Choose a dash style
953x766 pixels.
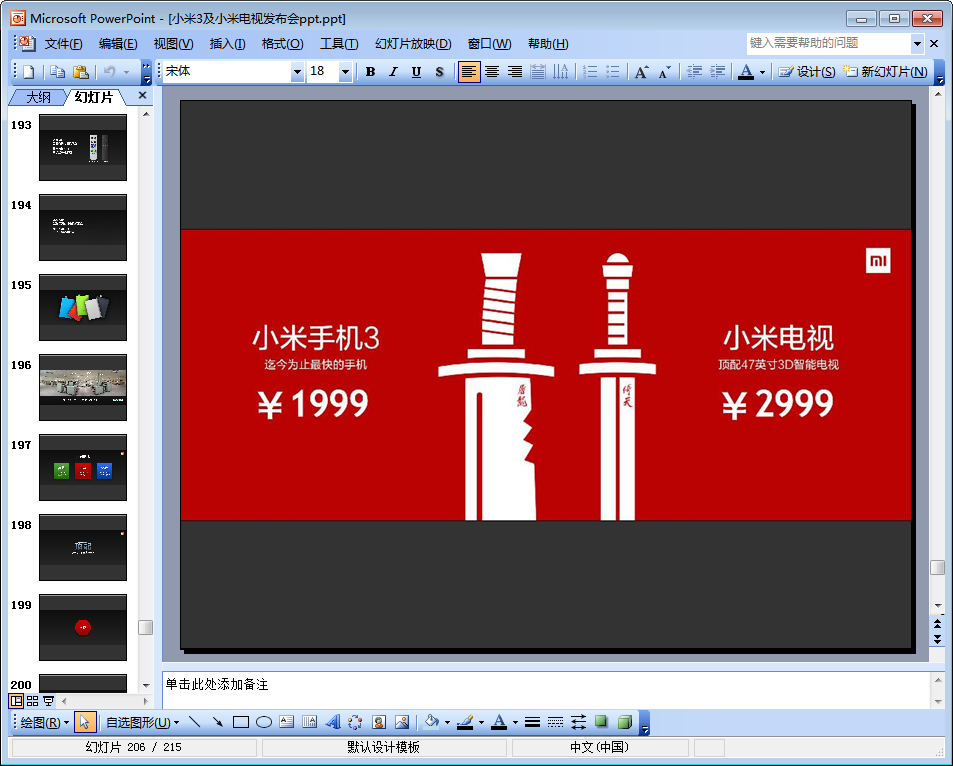556,722
